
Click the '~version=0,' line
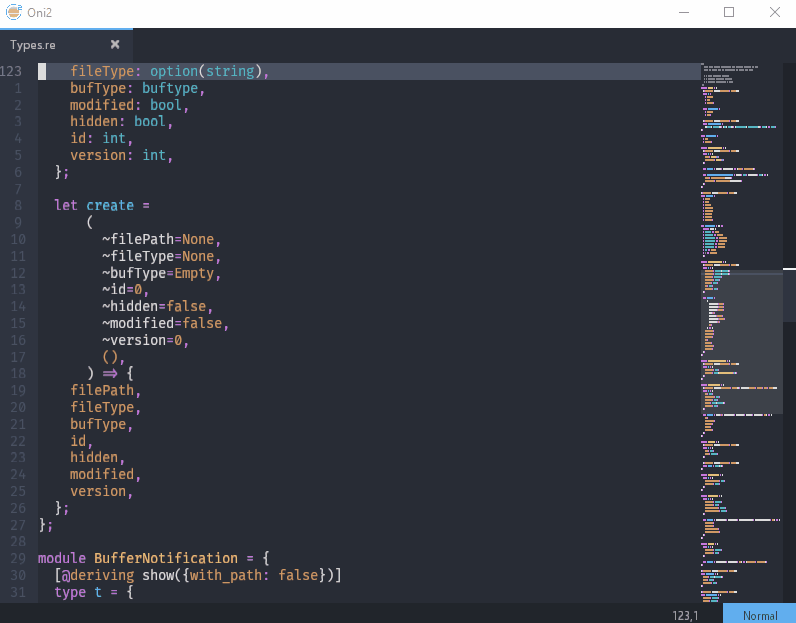pos(145,340)
